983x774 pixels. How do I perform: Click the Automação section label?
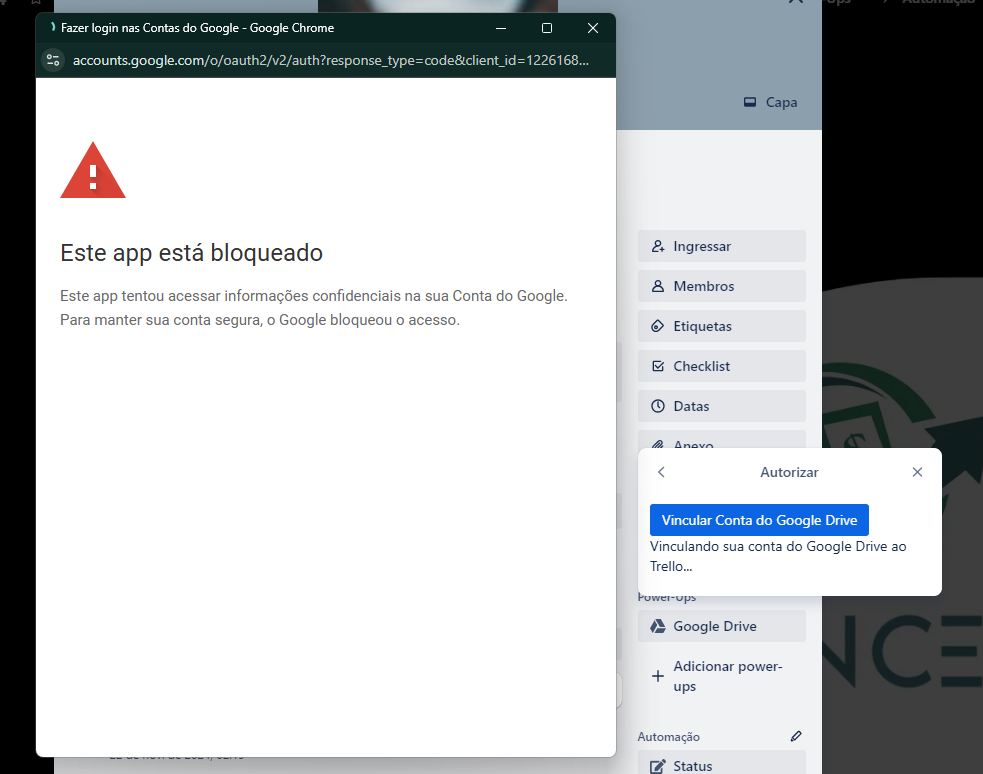tap(668, 737)
